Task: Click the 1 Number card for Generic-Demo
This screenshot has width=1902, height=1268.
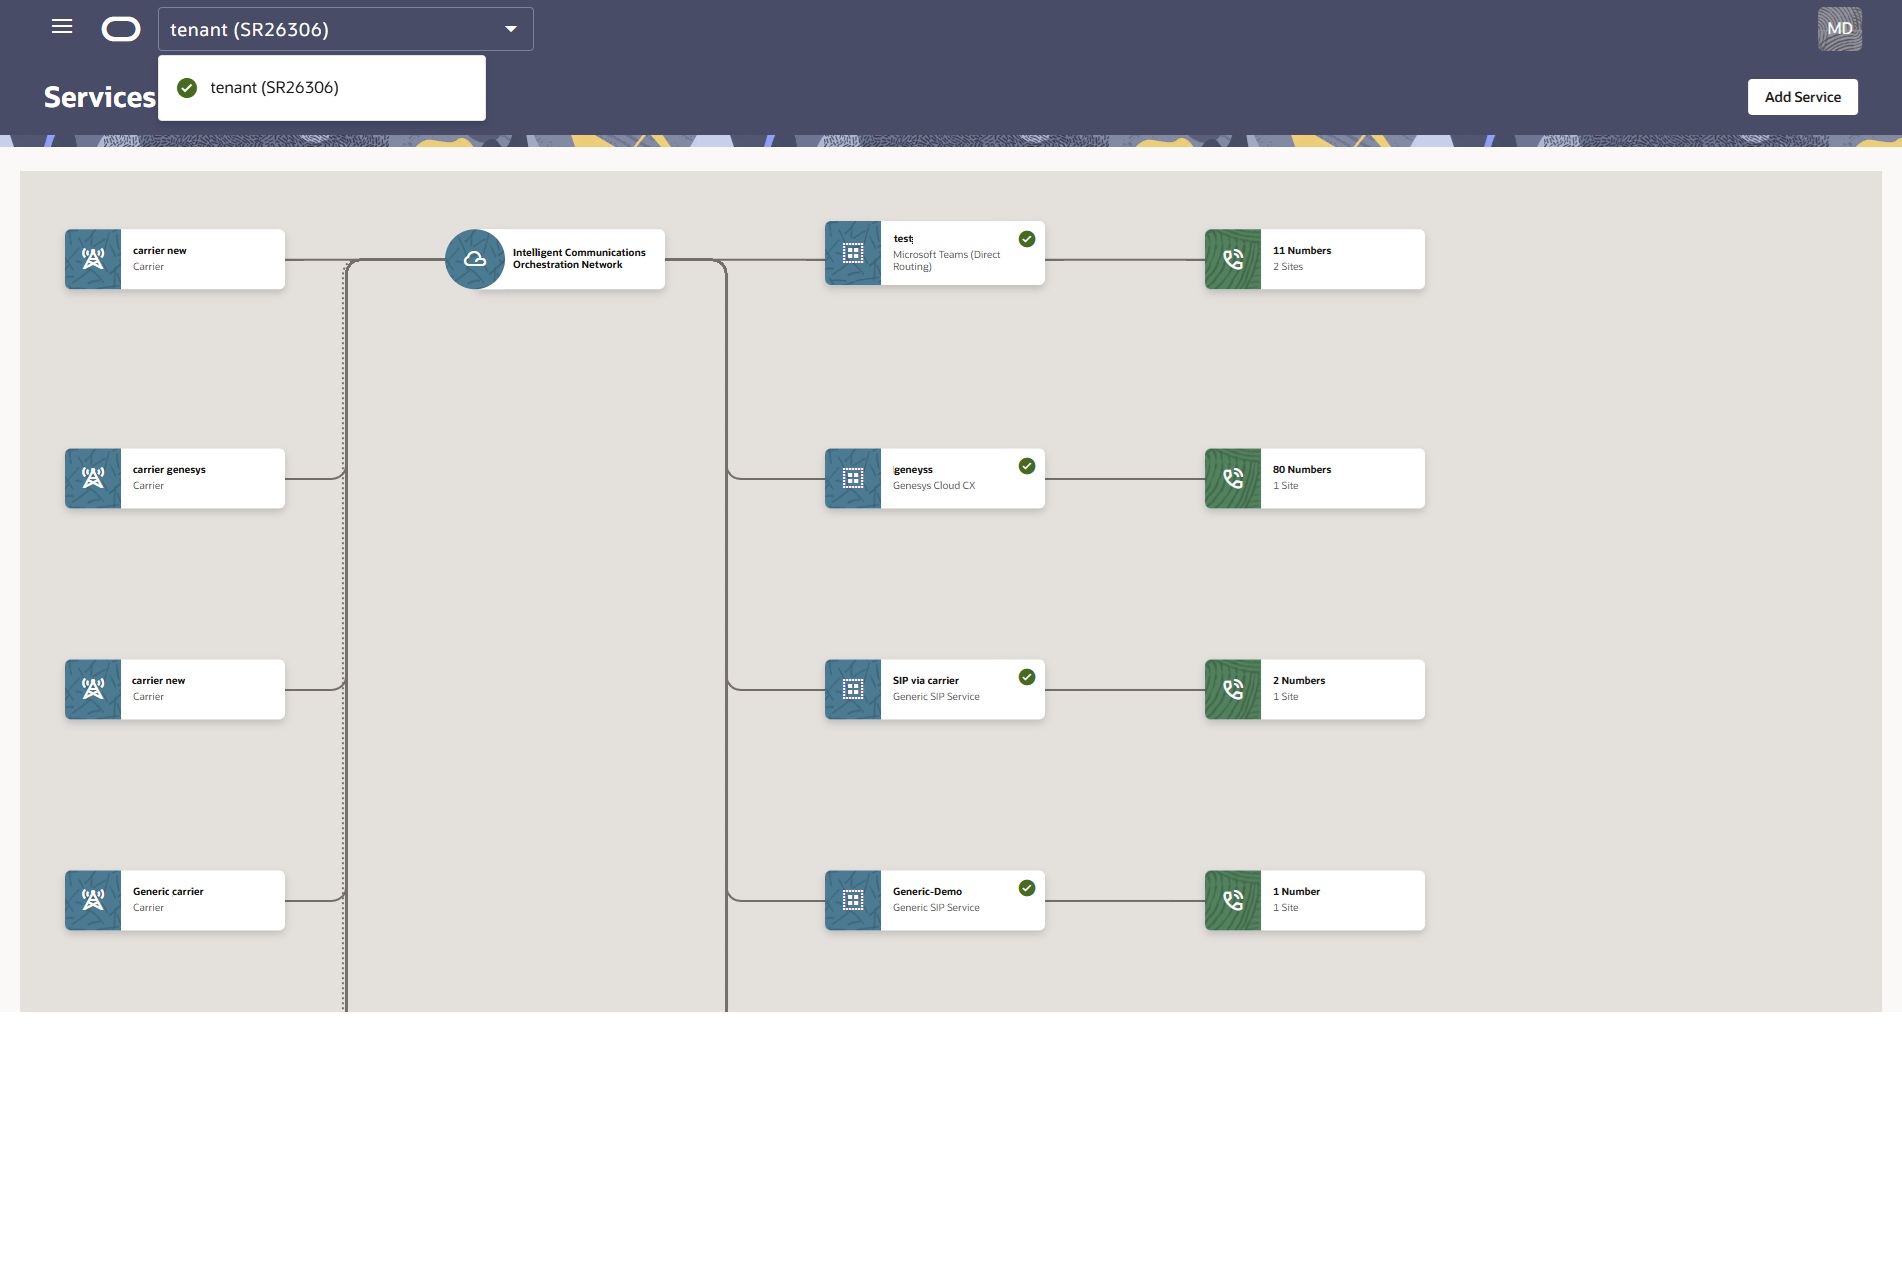Action: 1315,900
